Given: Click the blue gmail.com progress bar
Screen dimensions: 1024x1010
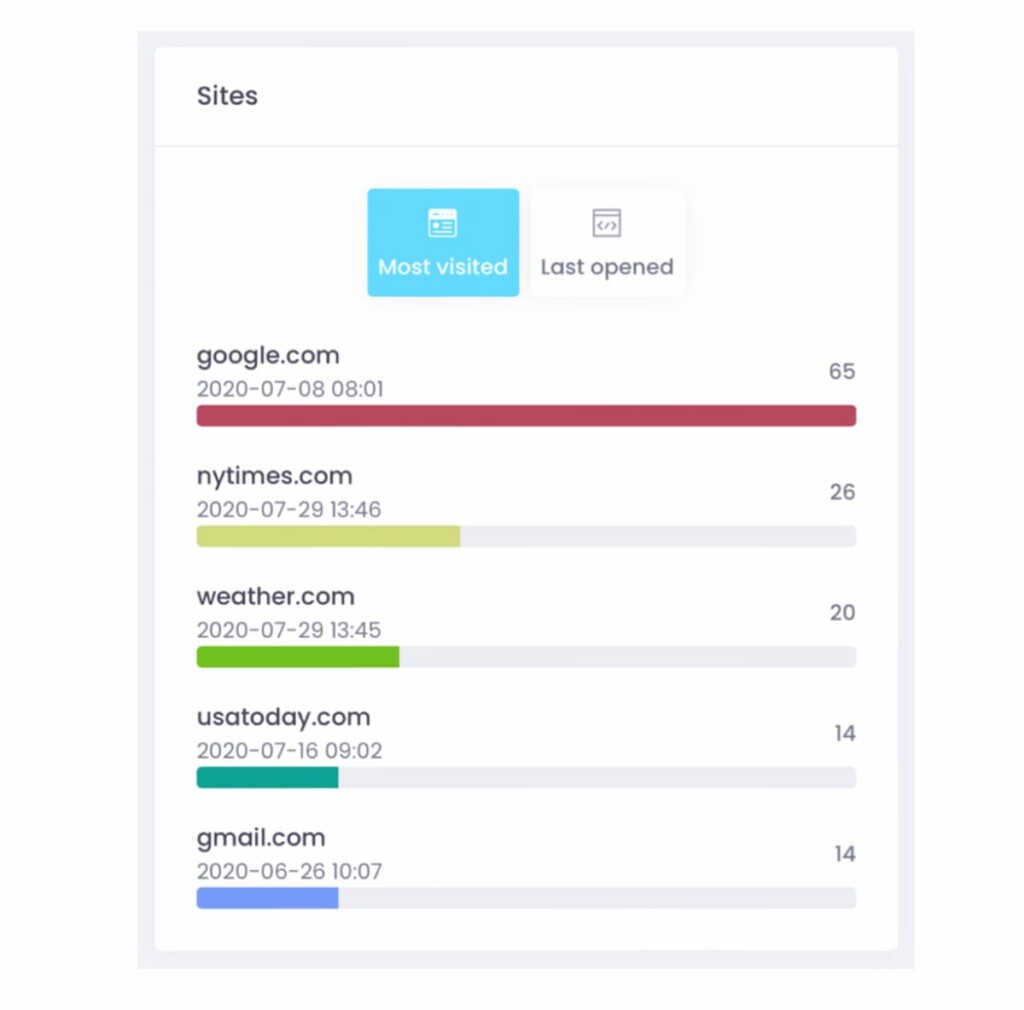Looking at the screenshot, I should [267, 898].
